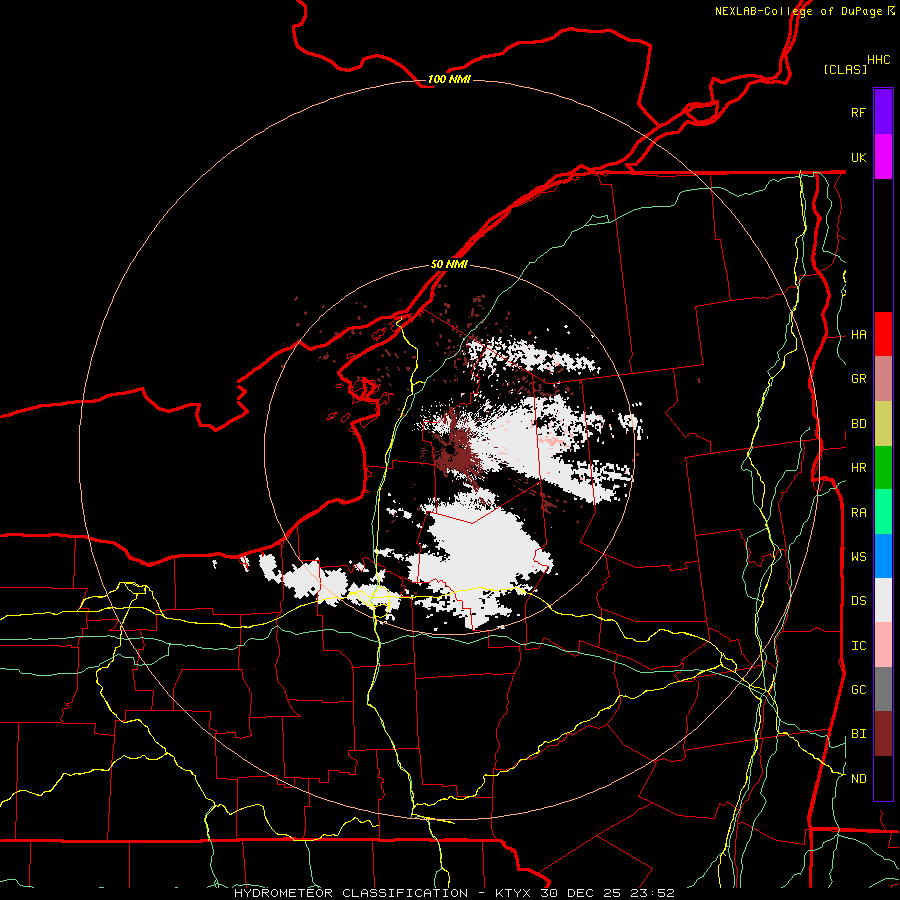This screenshot has width=900, height=900.
Task: Click the green HR legend swatch
Action: [x=883, y=468]
